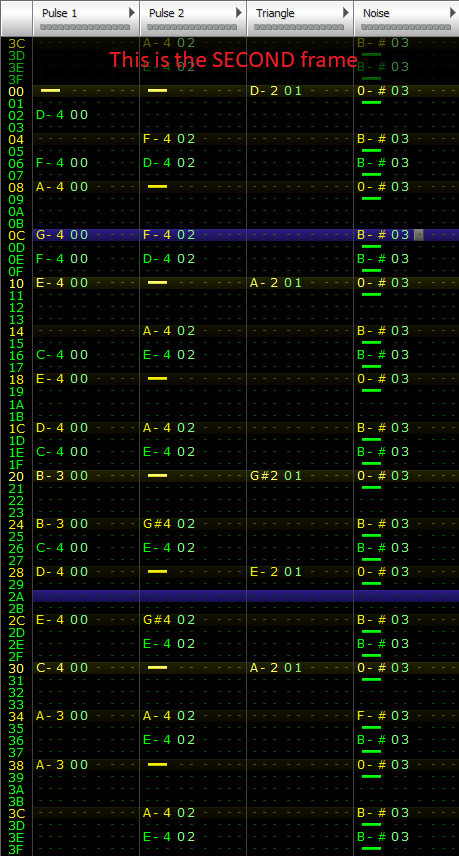Select the note cut in Pulse 2 row 08
Image resolution: width=459 pixels, height=856 pixels.
click(158, 187)
